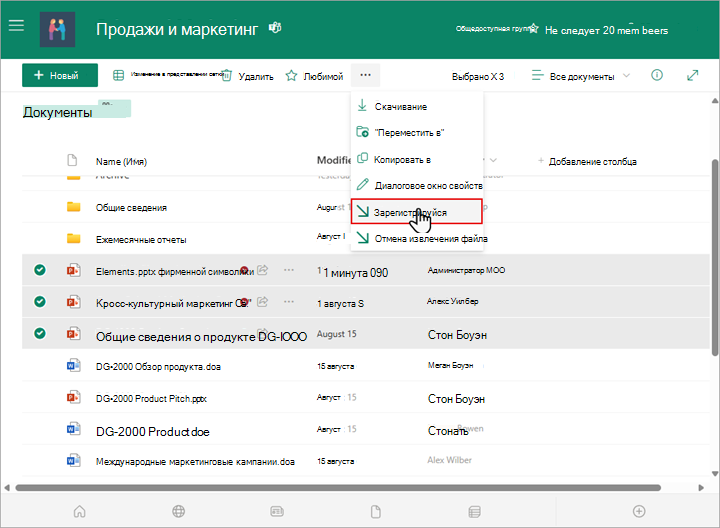Click Word icon of DG-2000 Обзор продукта
Image resolution: width=720 pixels, height=528 pixels.
[73, 365]
